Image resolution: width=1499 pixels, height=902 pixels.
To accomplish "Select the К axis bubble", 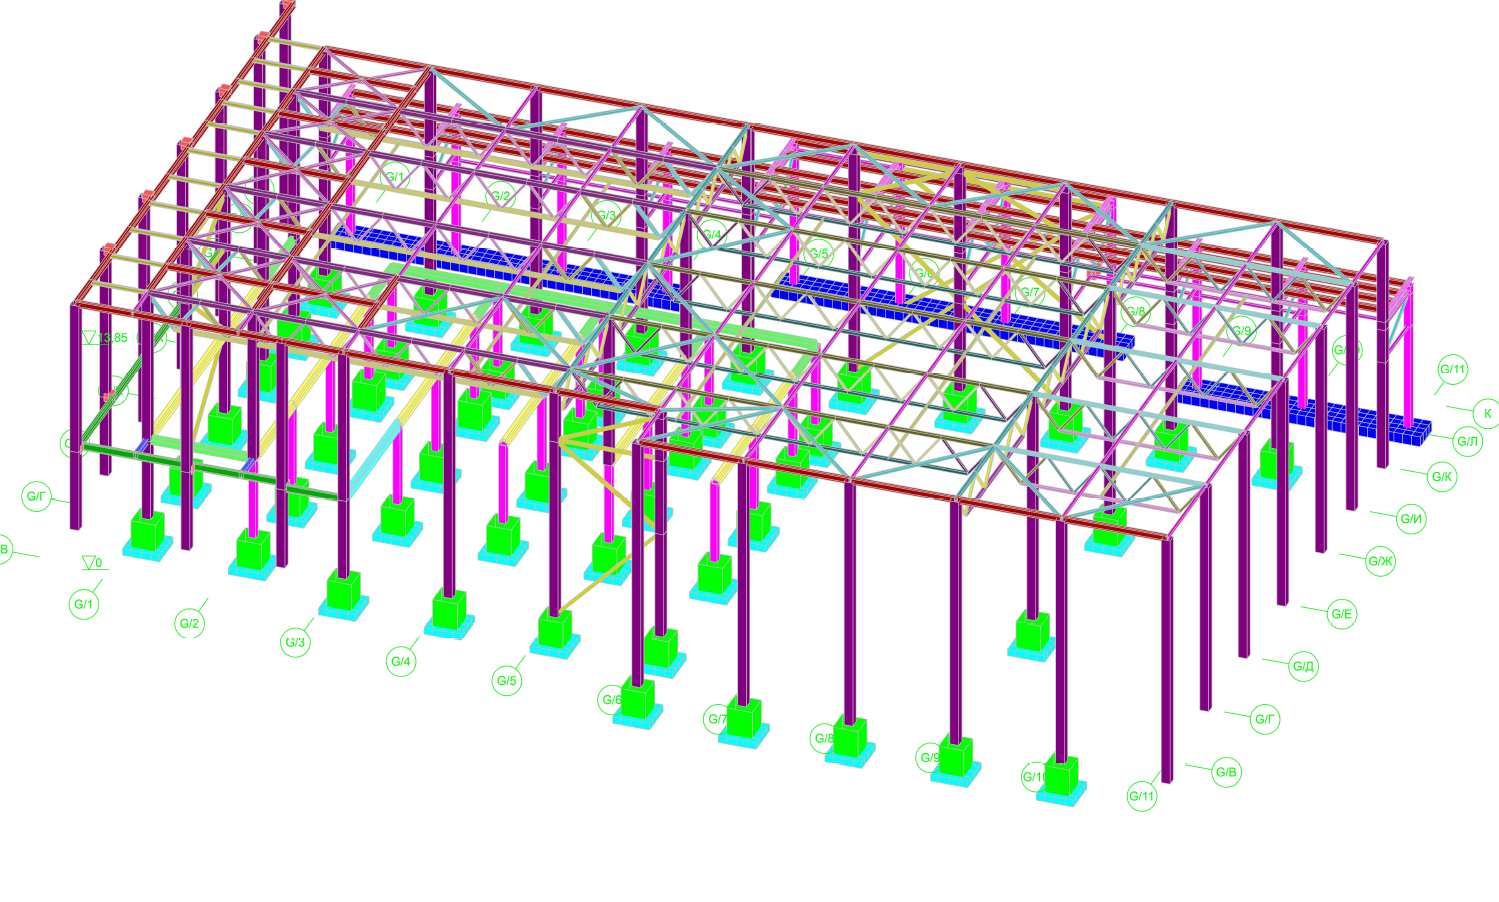I will tap(1487, 413).
